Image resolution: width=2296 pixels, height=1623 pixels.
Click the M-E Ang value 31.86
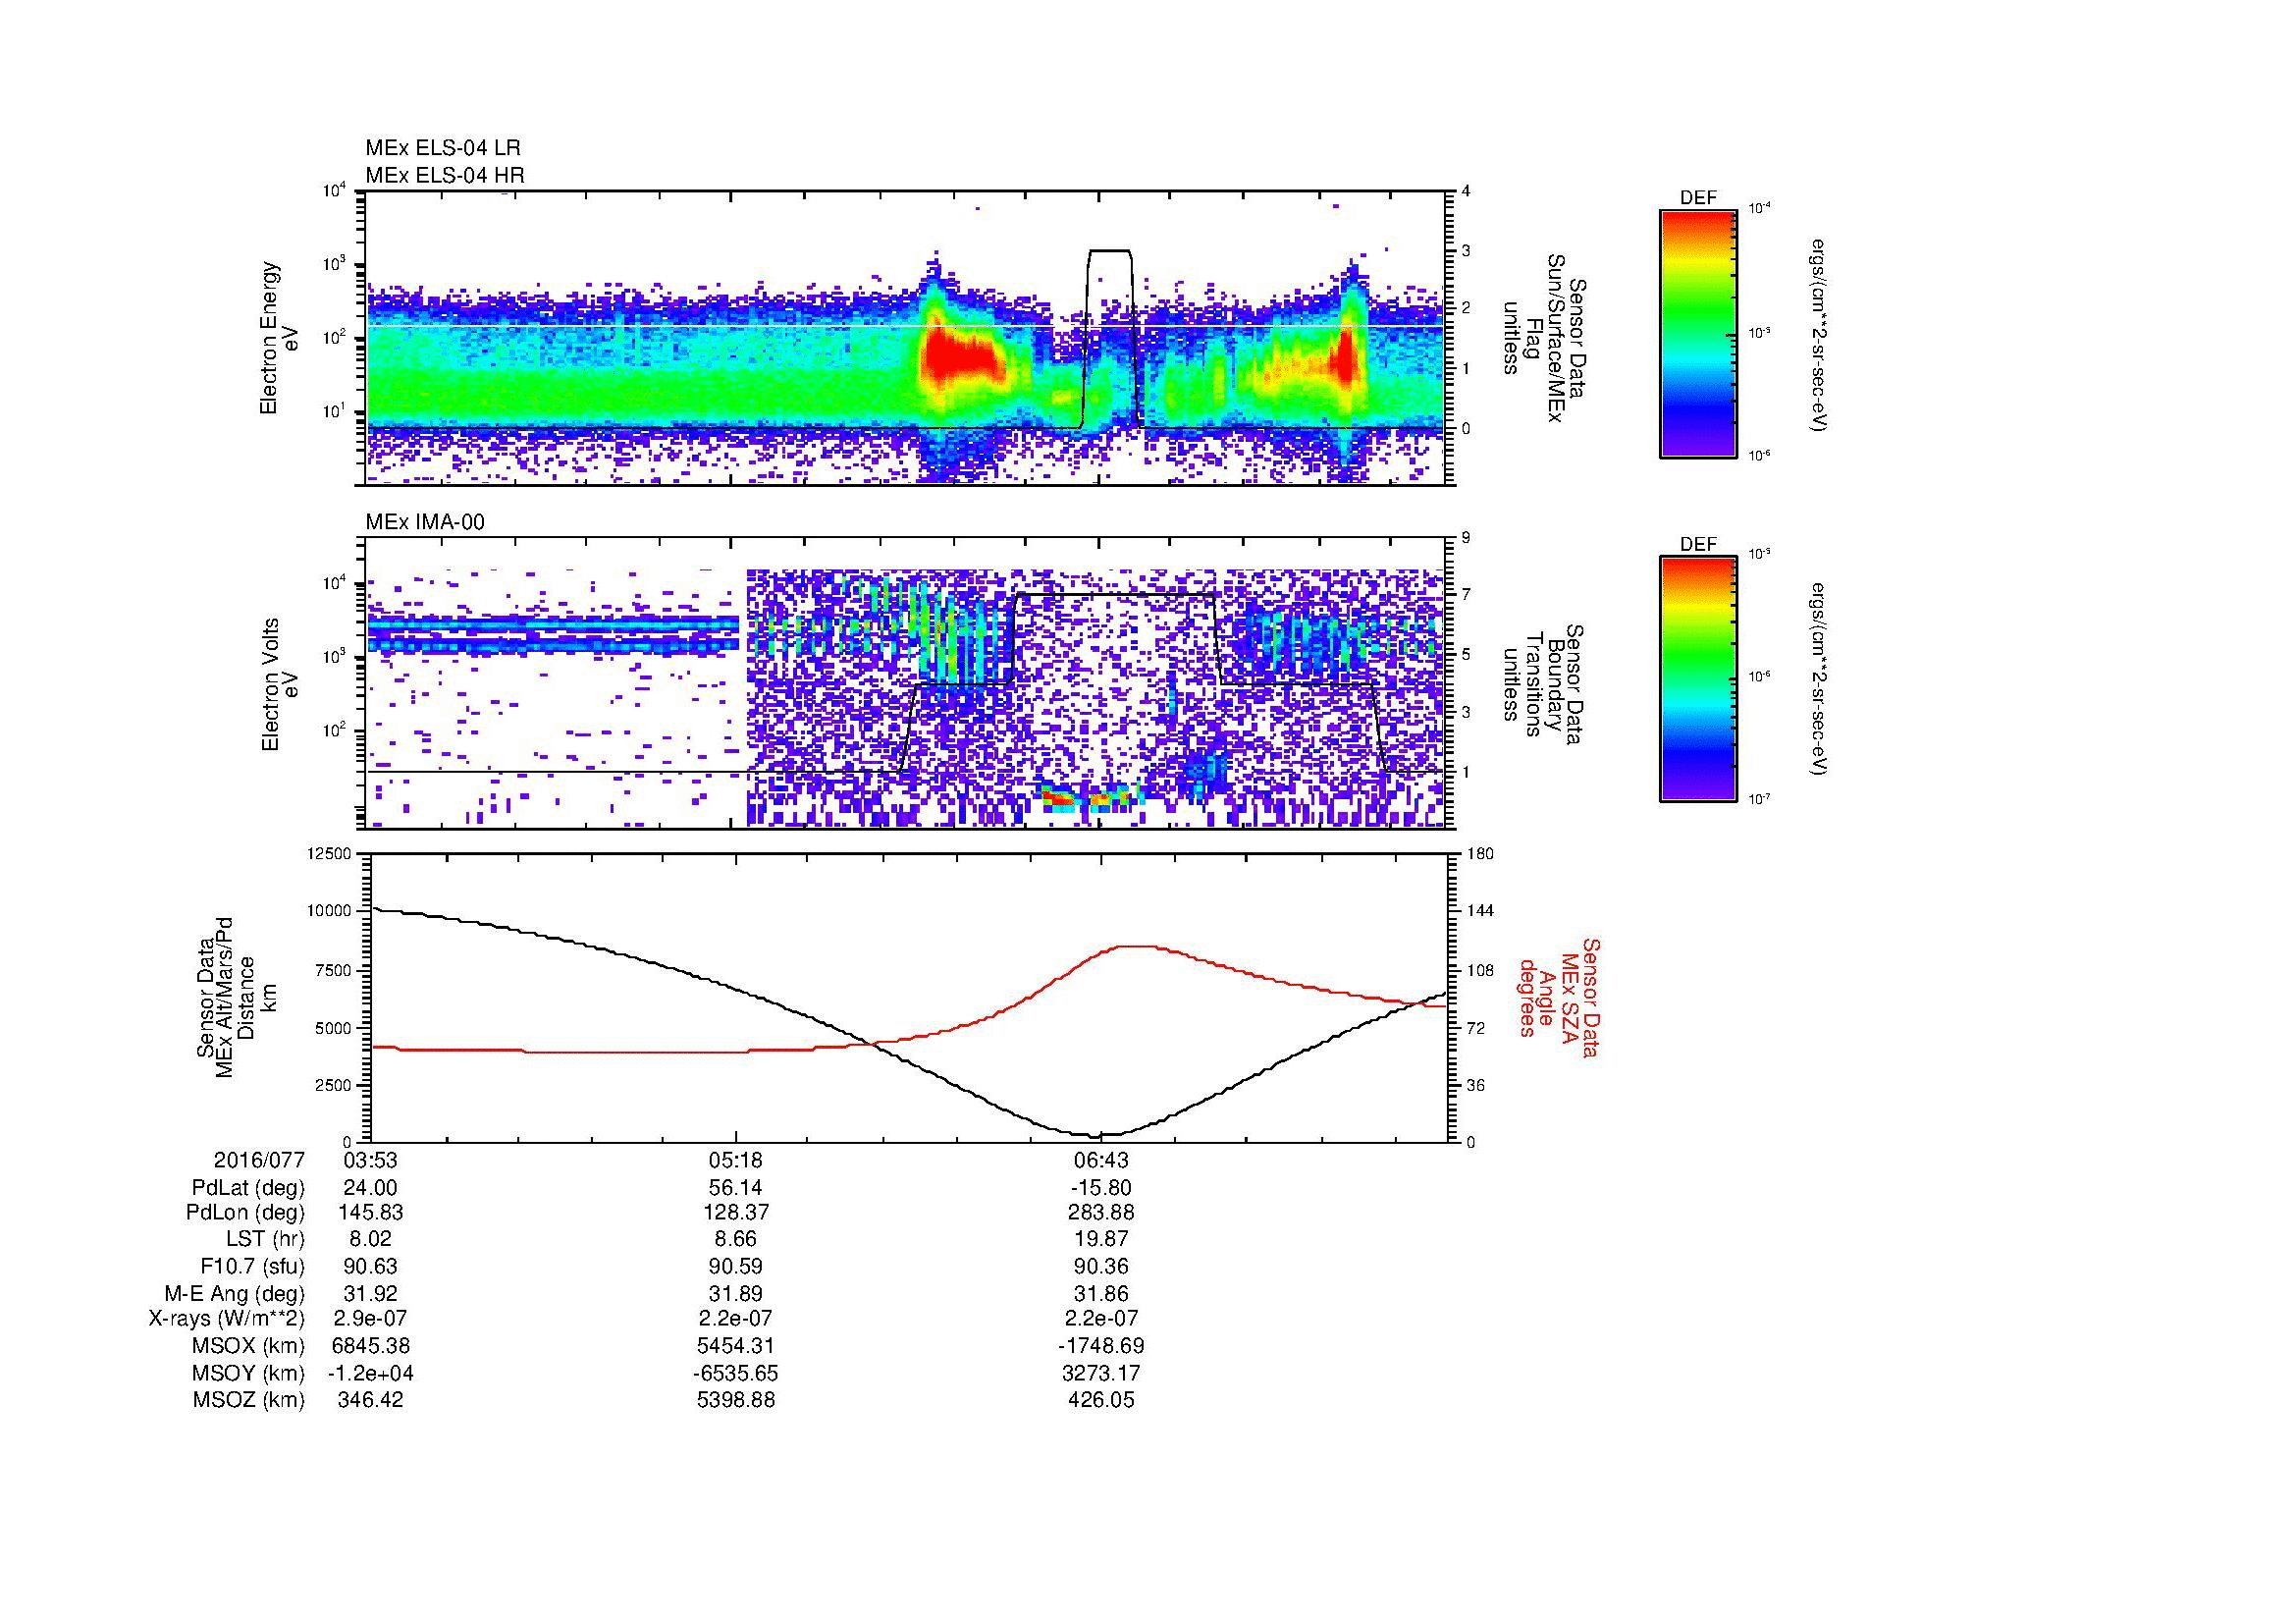[x=1101, y=1293]
